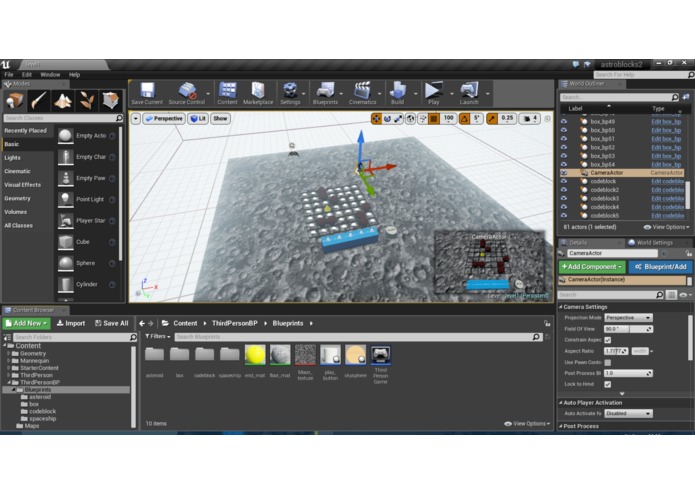Select the translate gizmo tool in viewport
695x494 pixels.
coord(376,119)
